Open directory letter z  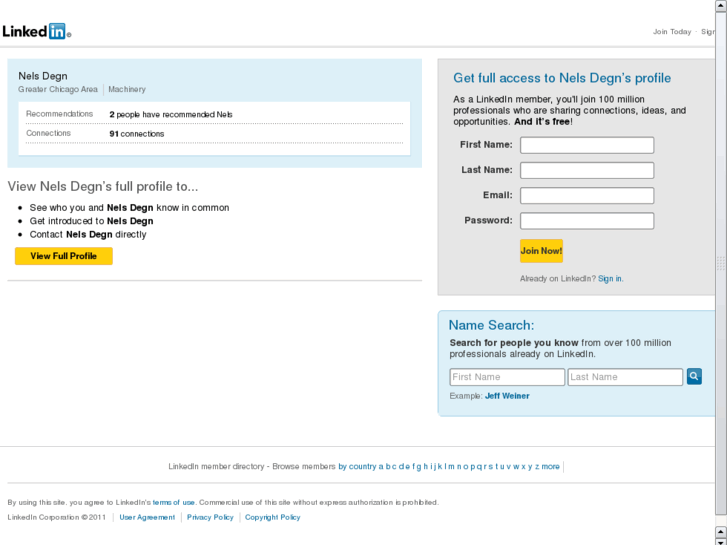pos(537,467)
